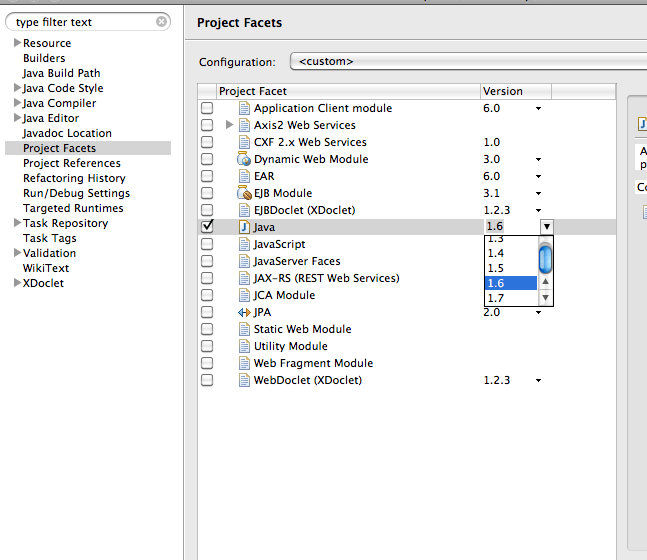Select Project References in the sidebar
Viewport: 647px width, 560px height.
click(72, 163)
